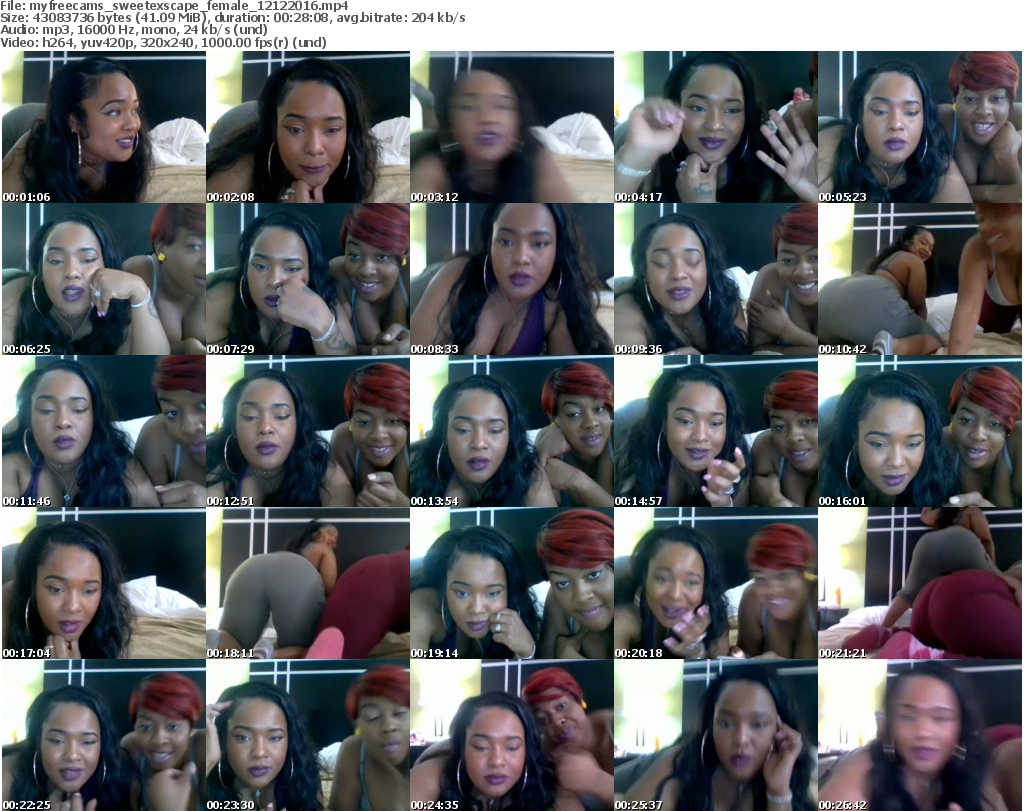The height and width of the screenshot is (811, 1024).
Task: Open the thumbnail labeled 00:23:30
Action: click(x=308, y=736)
